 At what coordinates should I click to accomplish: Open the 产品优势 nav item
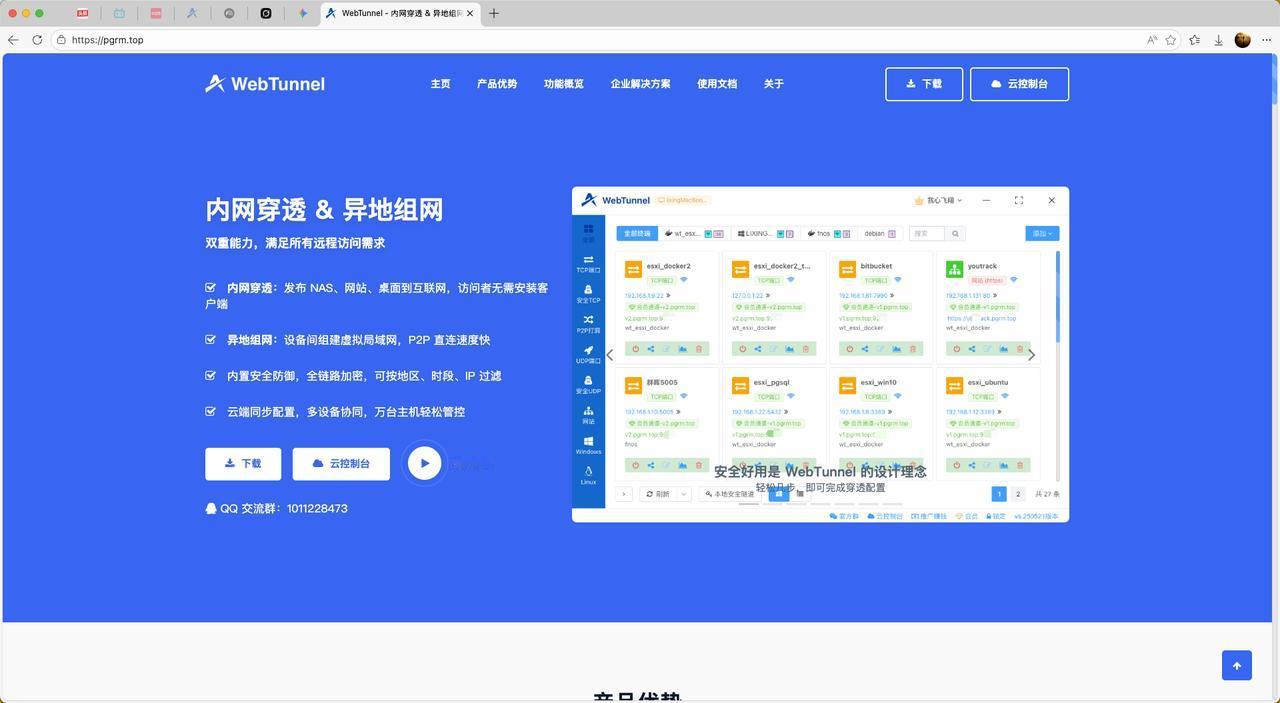(497, 84)
